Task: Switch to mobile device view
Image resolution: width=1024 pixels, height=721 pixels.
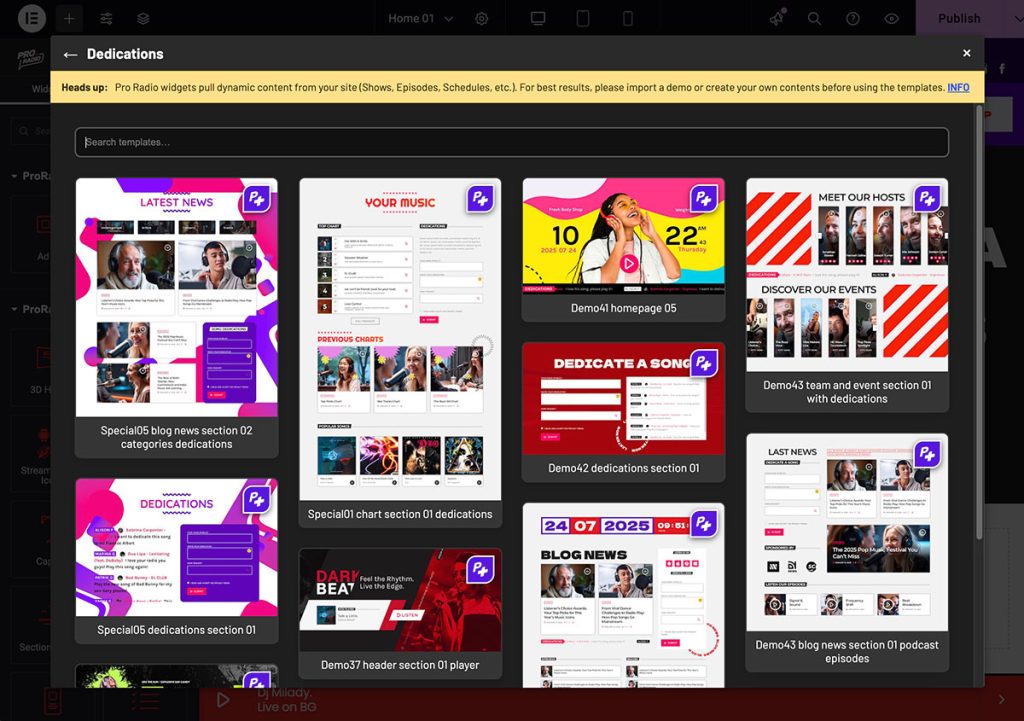Action: click(628, 18)
